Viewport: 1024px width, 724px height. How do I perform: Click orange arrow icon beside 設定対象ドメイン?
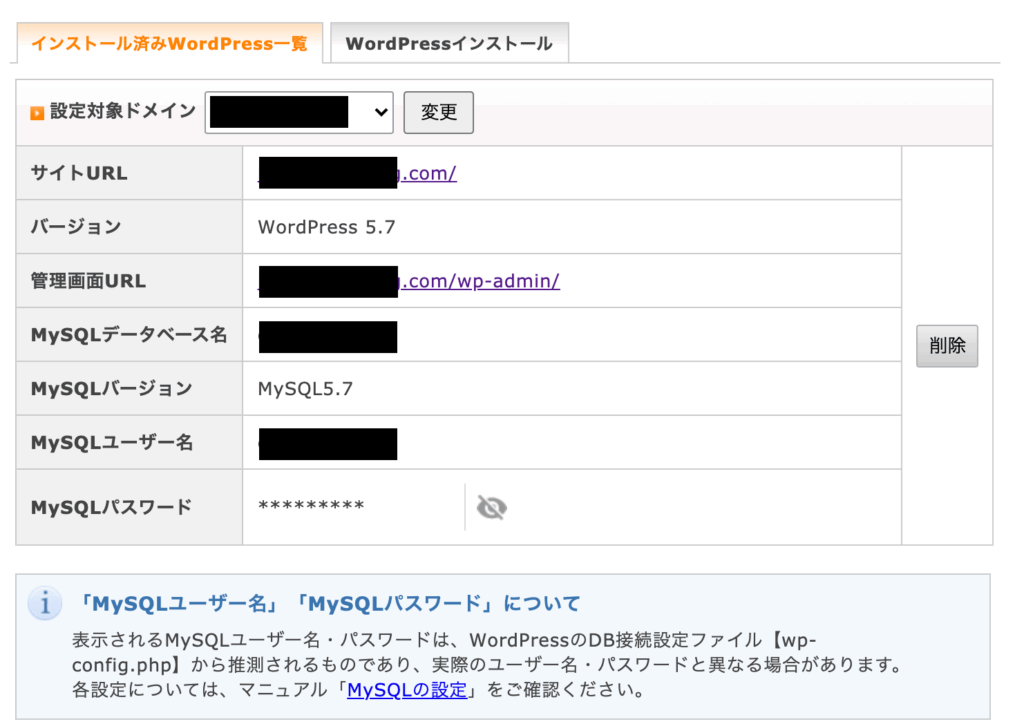[37, 113]
